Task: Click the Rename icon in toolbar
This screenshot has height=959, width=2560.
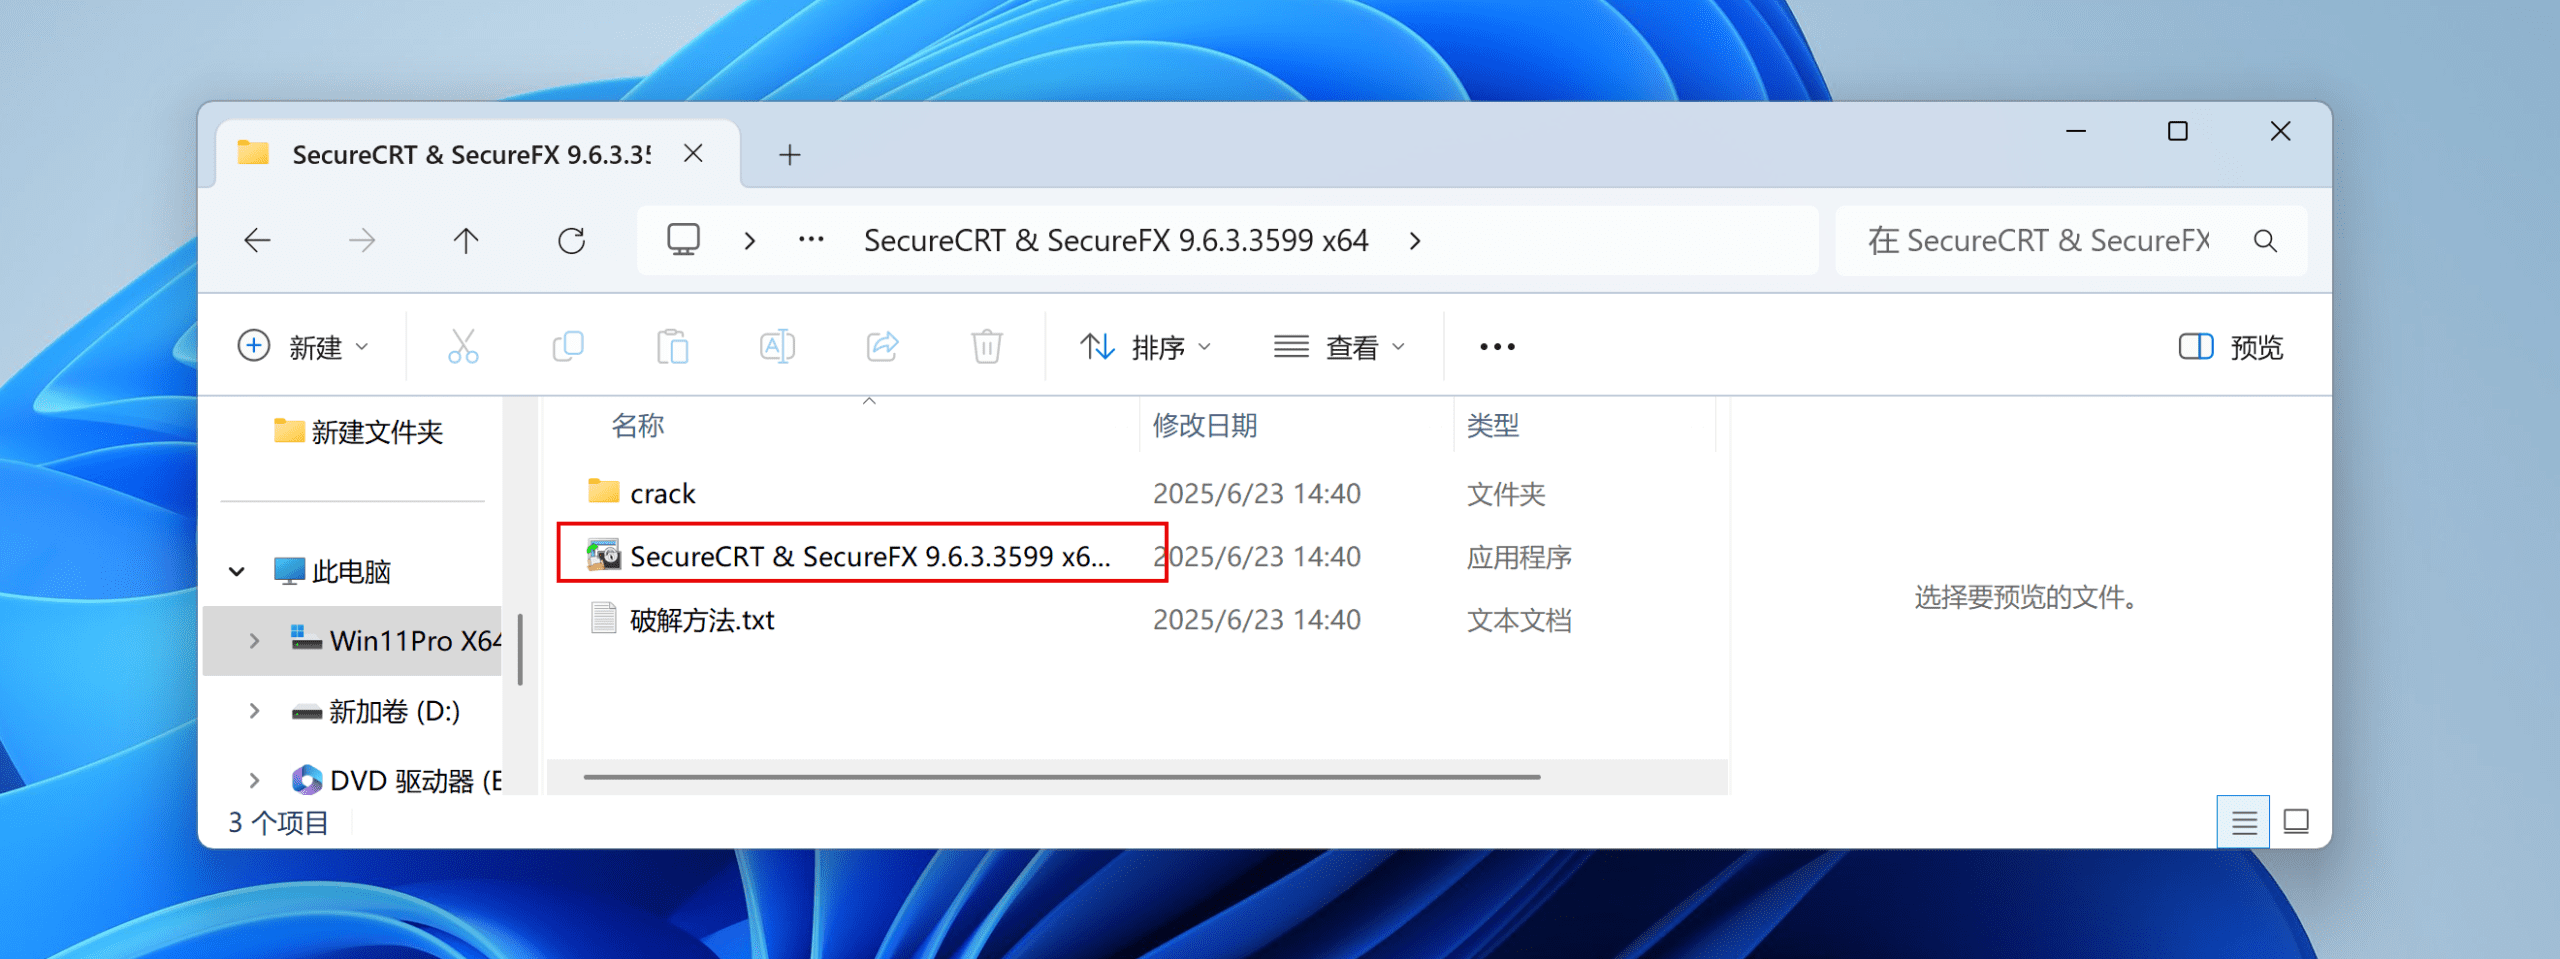Action: 777,347
